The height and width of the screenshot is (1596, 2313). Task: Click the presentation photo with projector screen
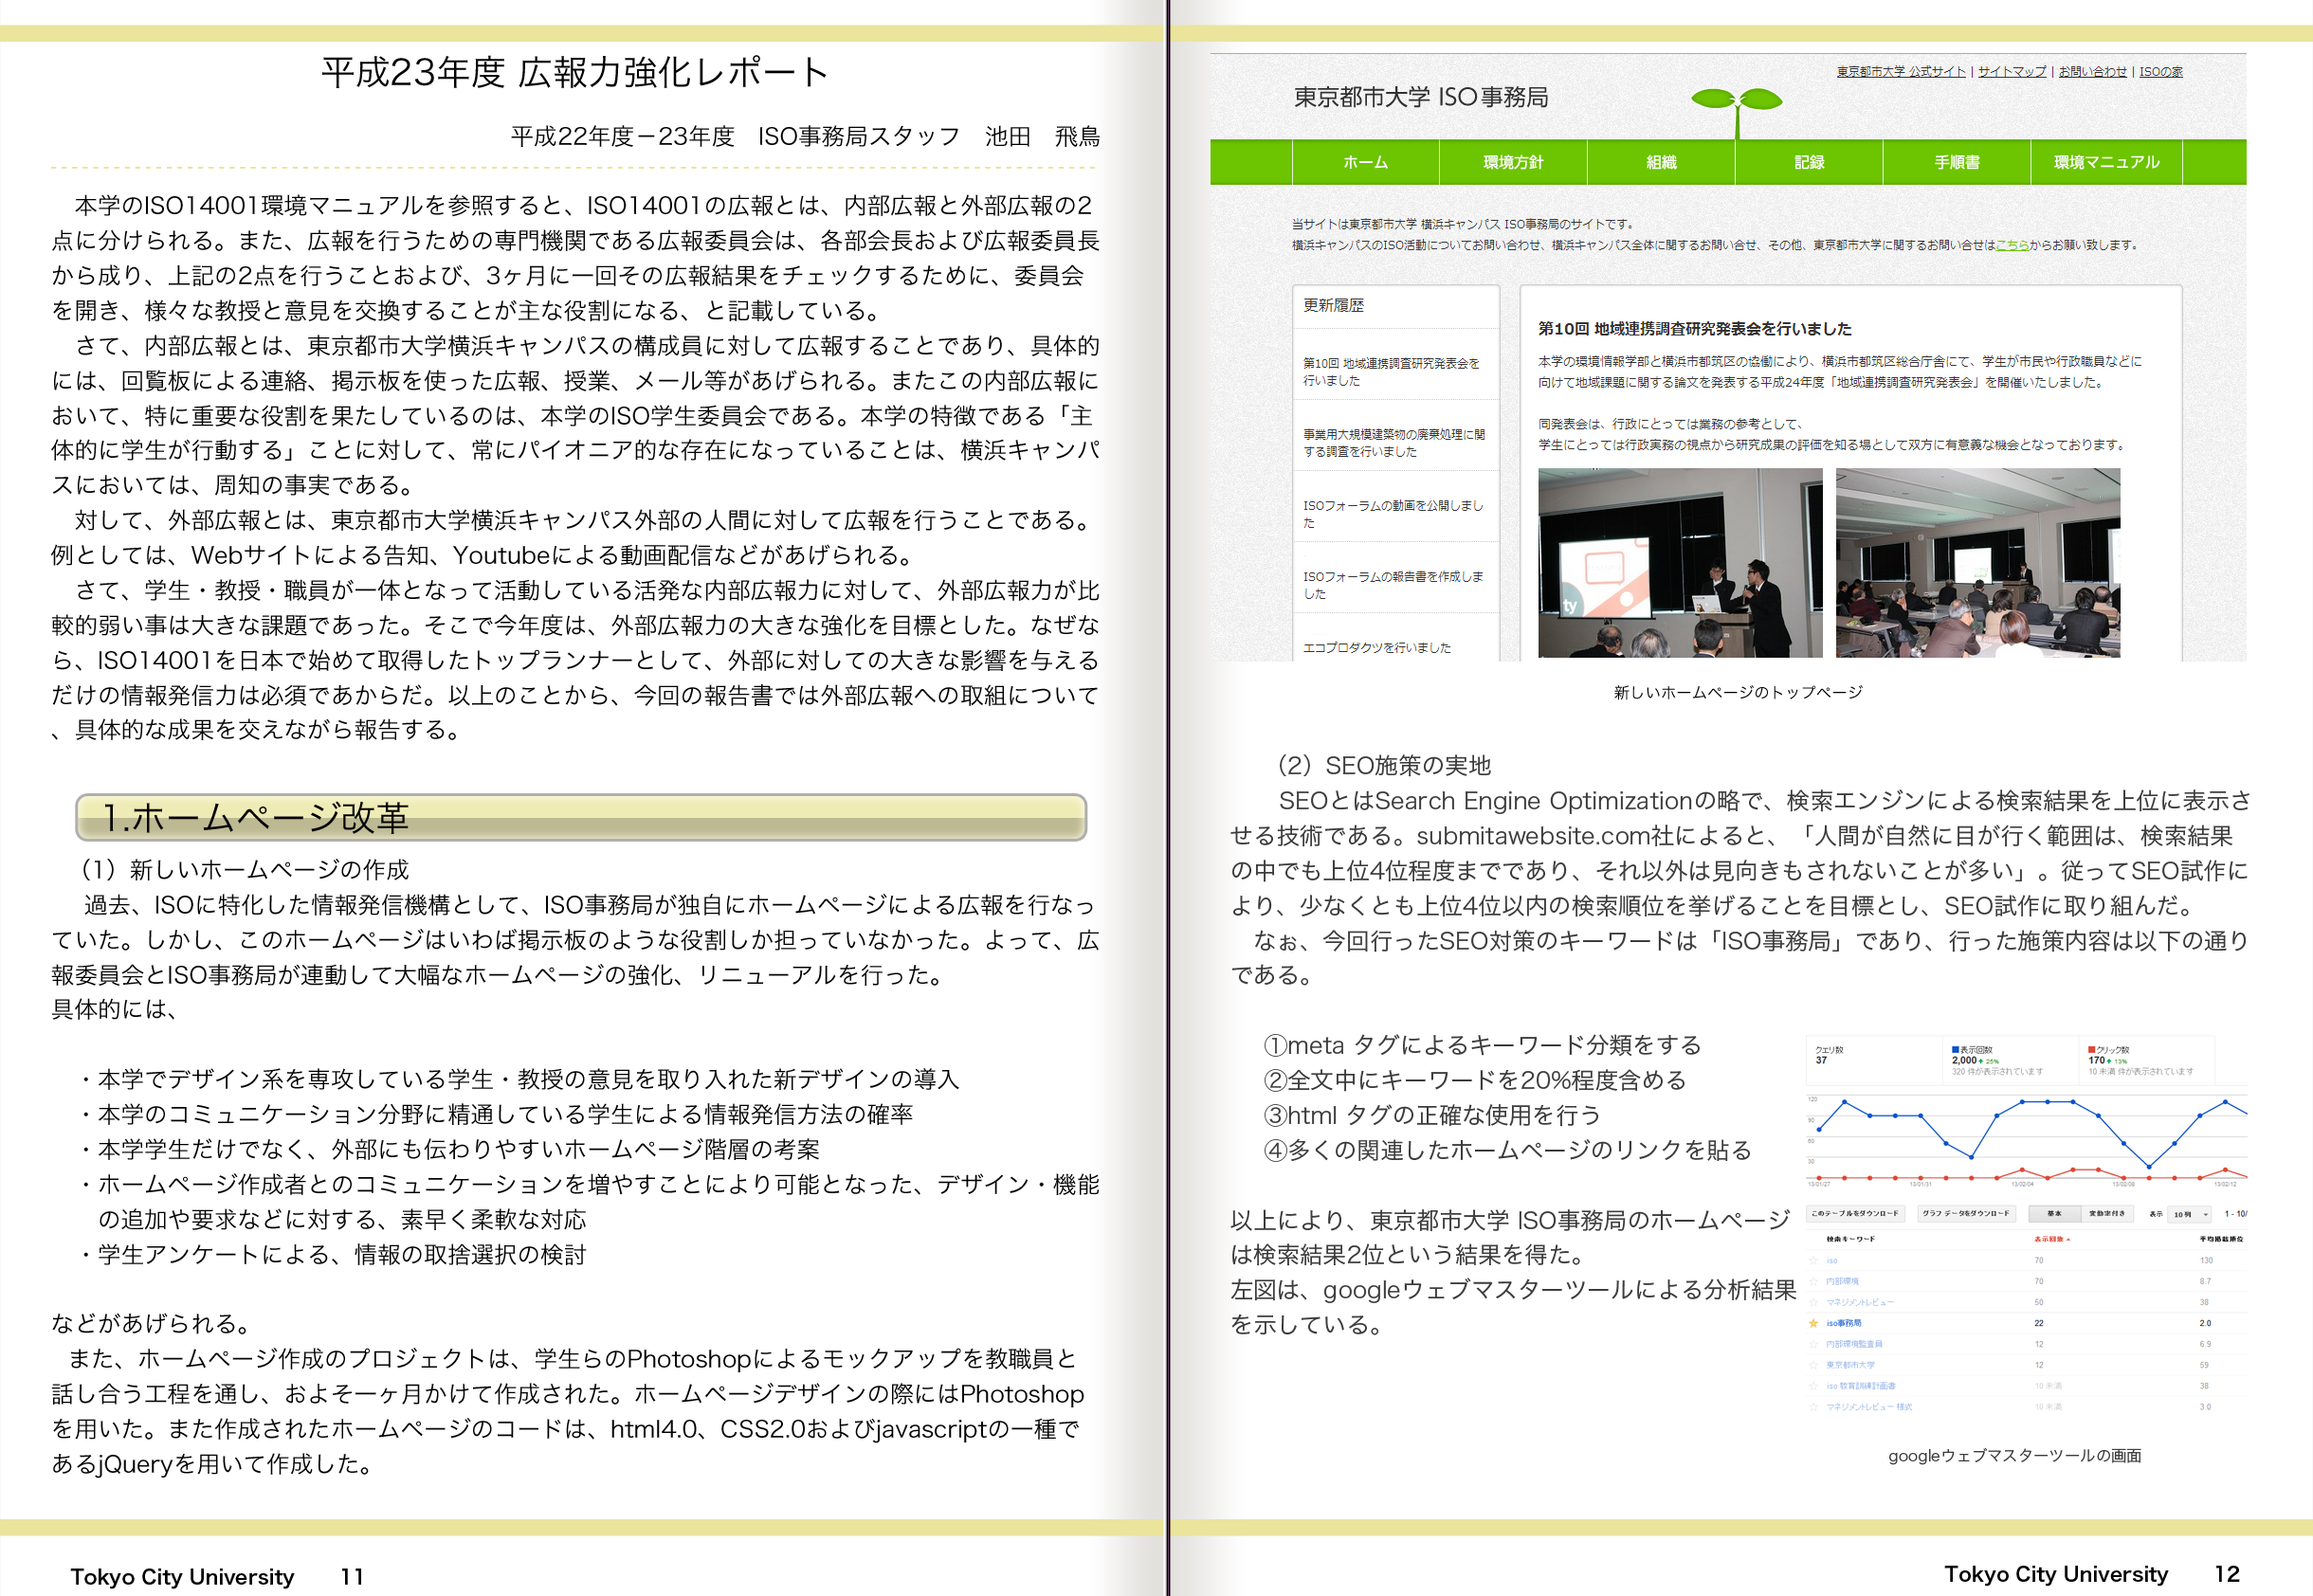[1679, 562]
